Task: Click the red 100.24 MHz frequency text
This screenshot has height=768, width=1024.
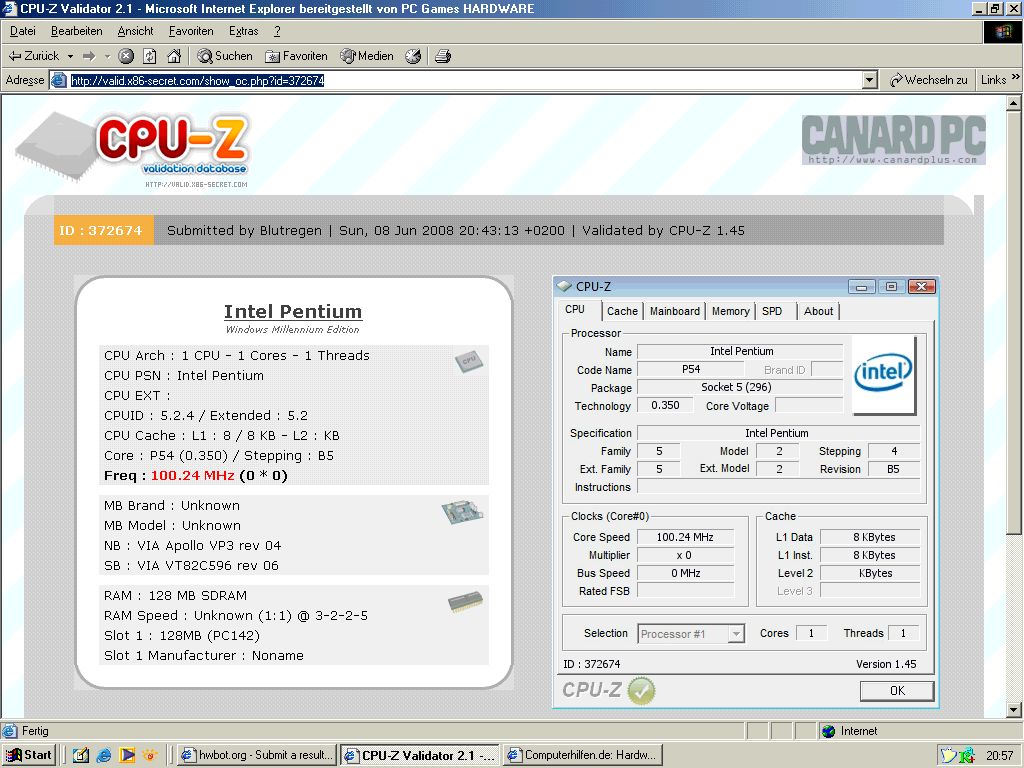Action: coord(192,475)
